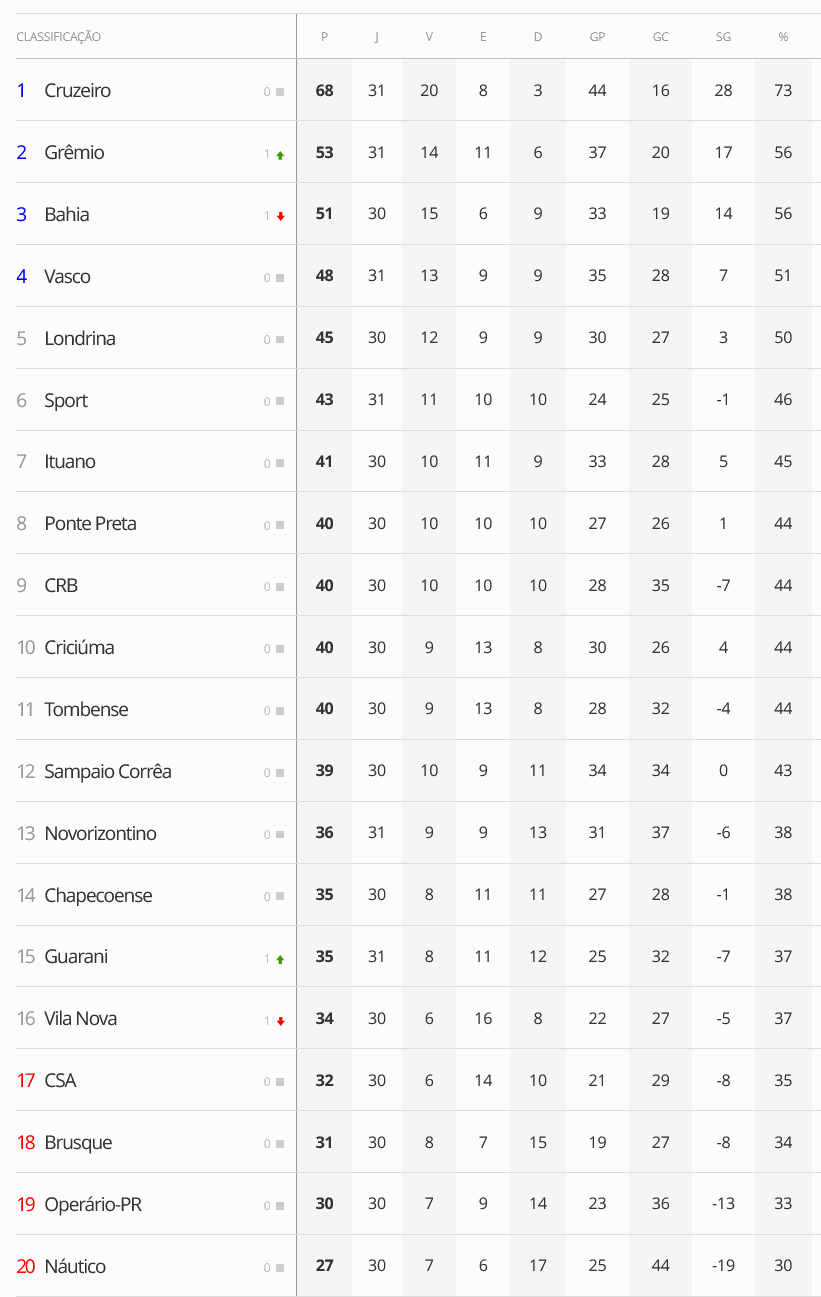Open the Operário-PR team page
Screen dimensions: 821x1297
point(93,1205)
